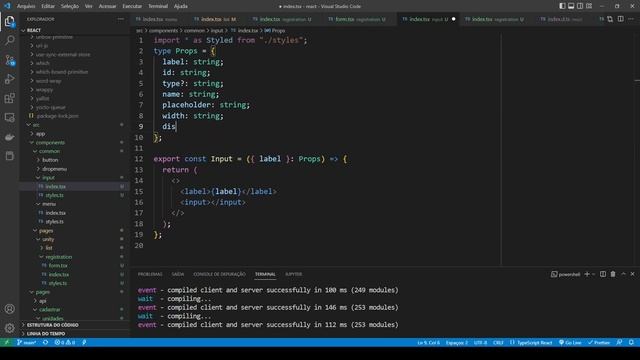Click the VS Code logo in title bar
640x360 pixels.
[7, 6]
